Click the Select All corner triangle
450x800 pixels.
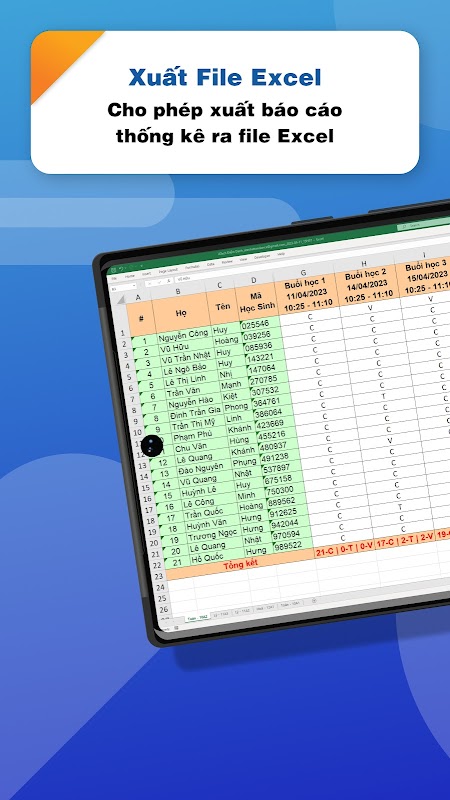(x=120, y=300)
